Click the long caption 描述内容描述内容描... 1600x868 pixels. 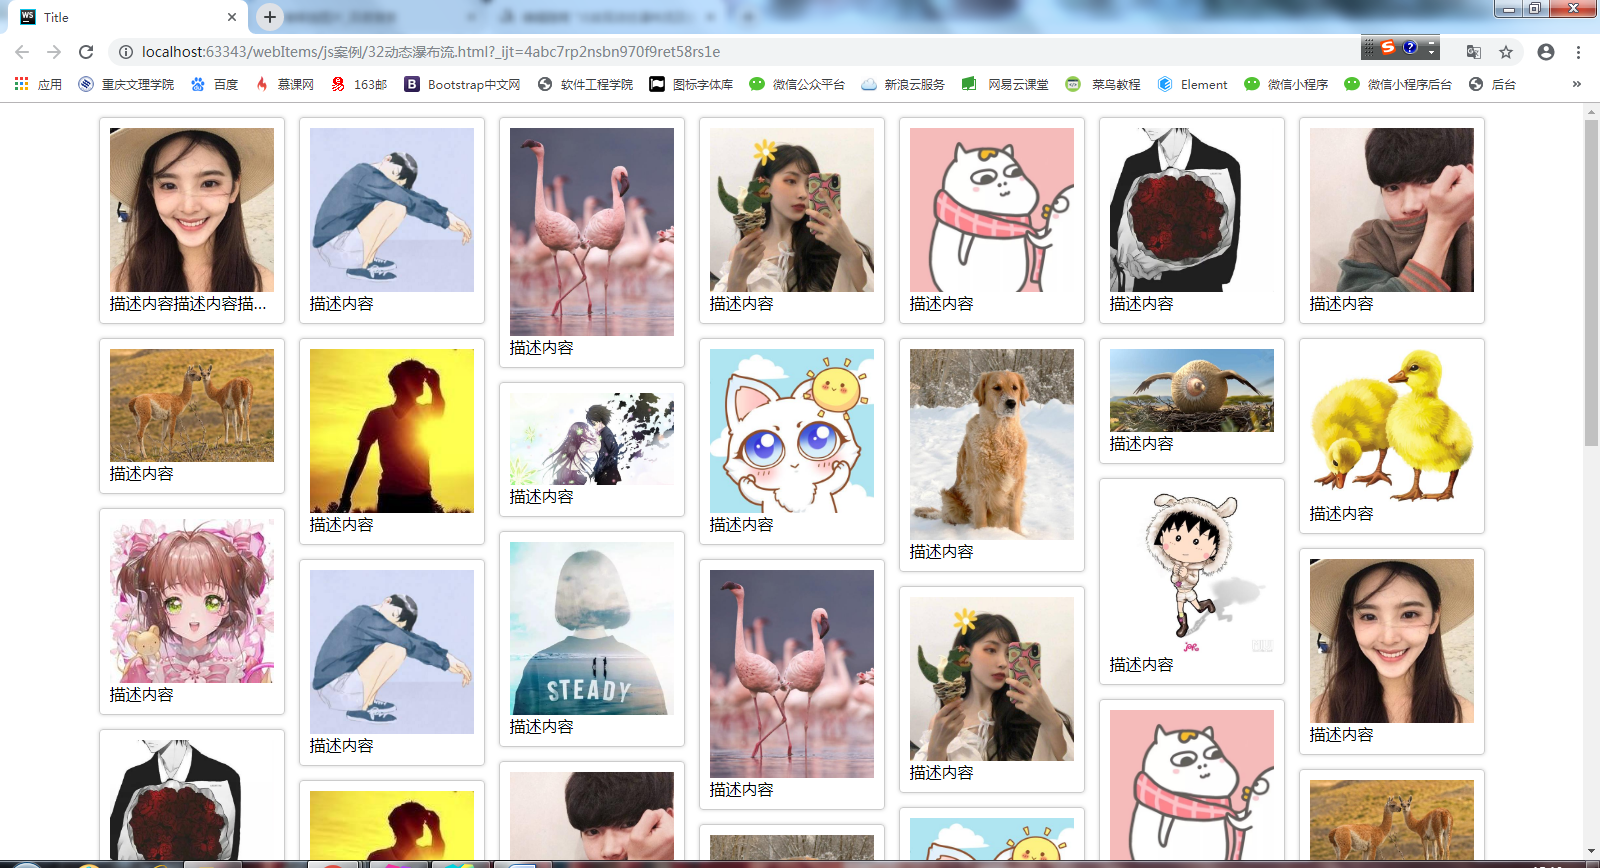point(188,304)
